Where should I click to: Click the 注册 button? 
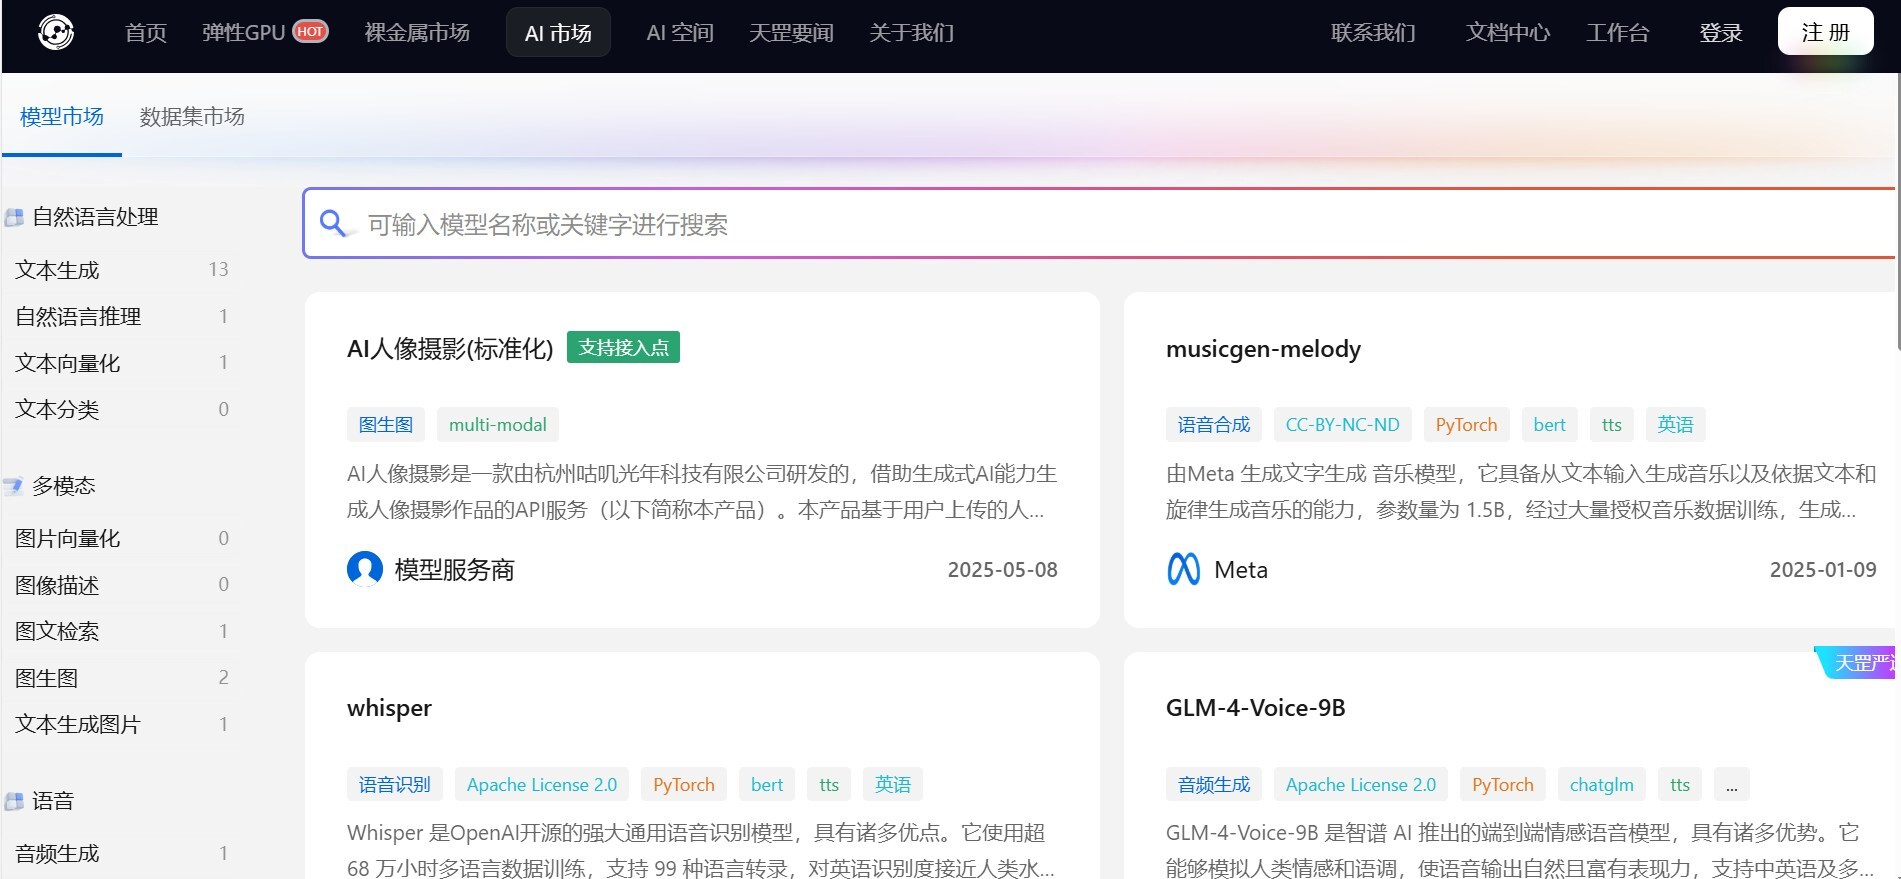click(1825, 32)
